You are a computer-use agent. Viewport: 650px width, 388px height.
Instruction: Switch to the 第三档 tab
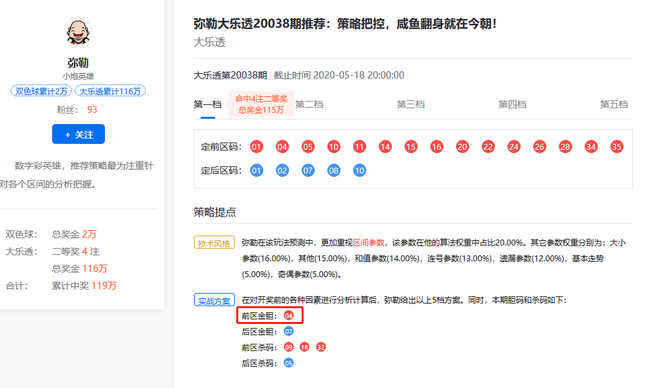pos(411,104)
